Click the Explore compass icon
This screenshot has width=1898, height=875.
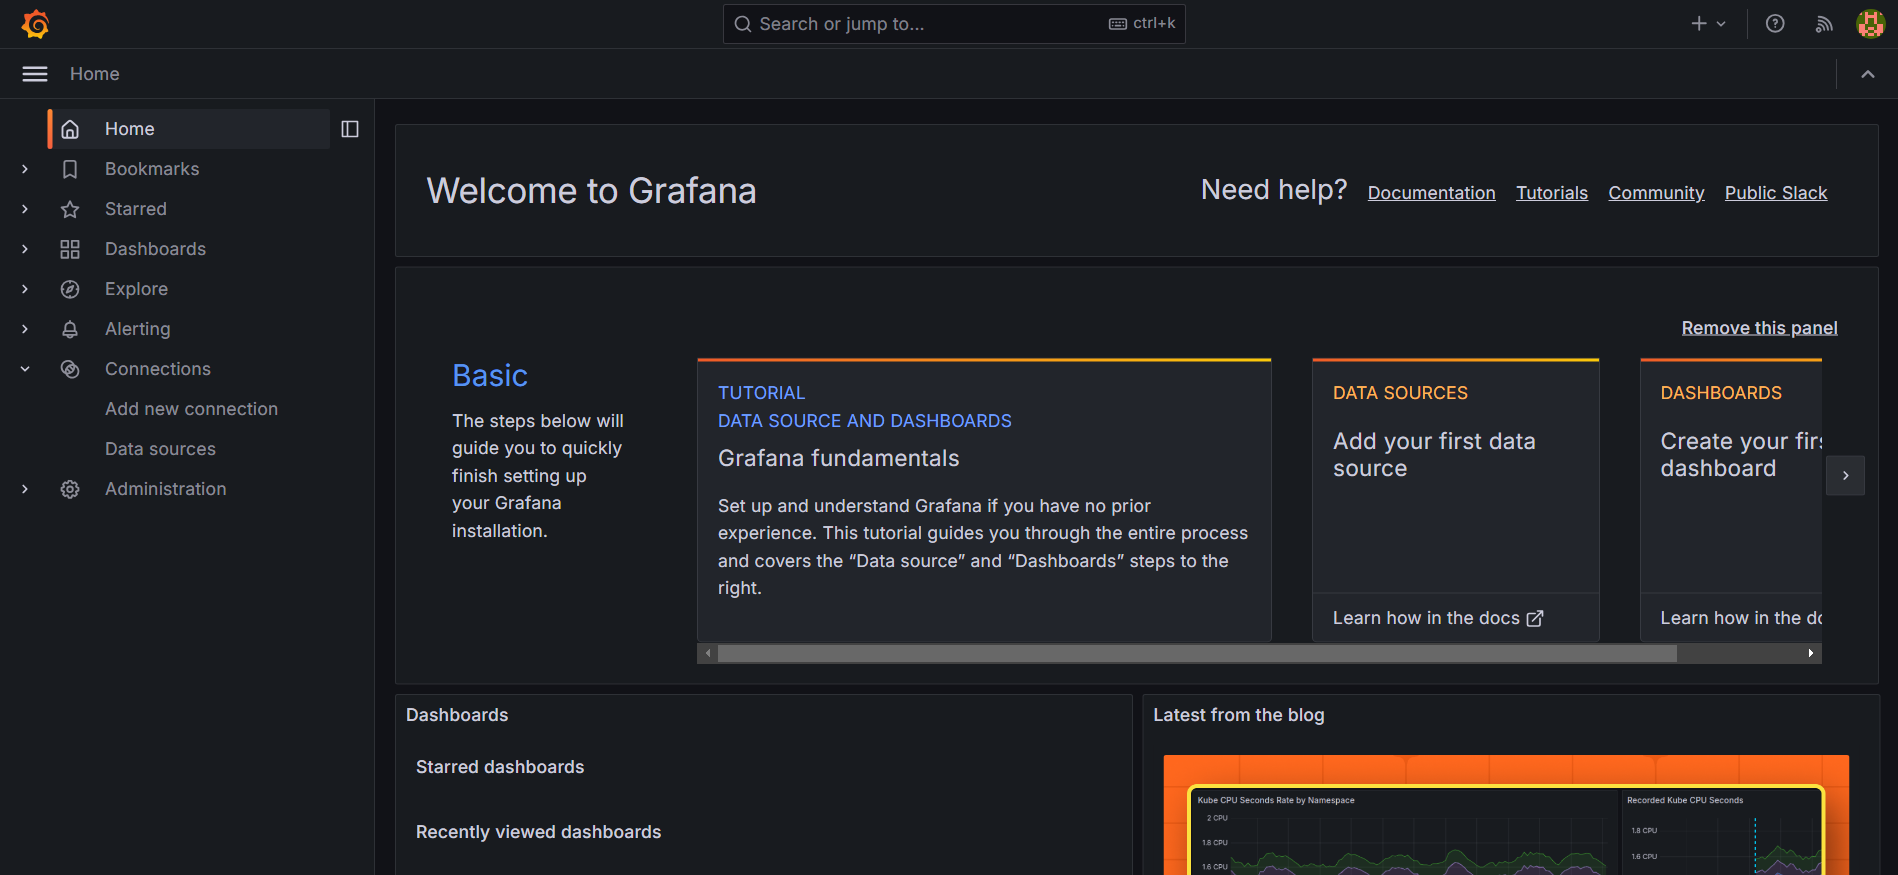coord(70,289)
